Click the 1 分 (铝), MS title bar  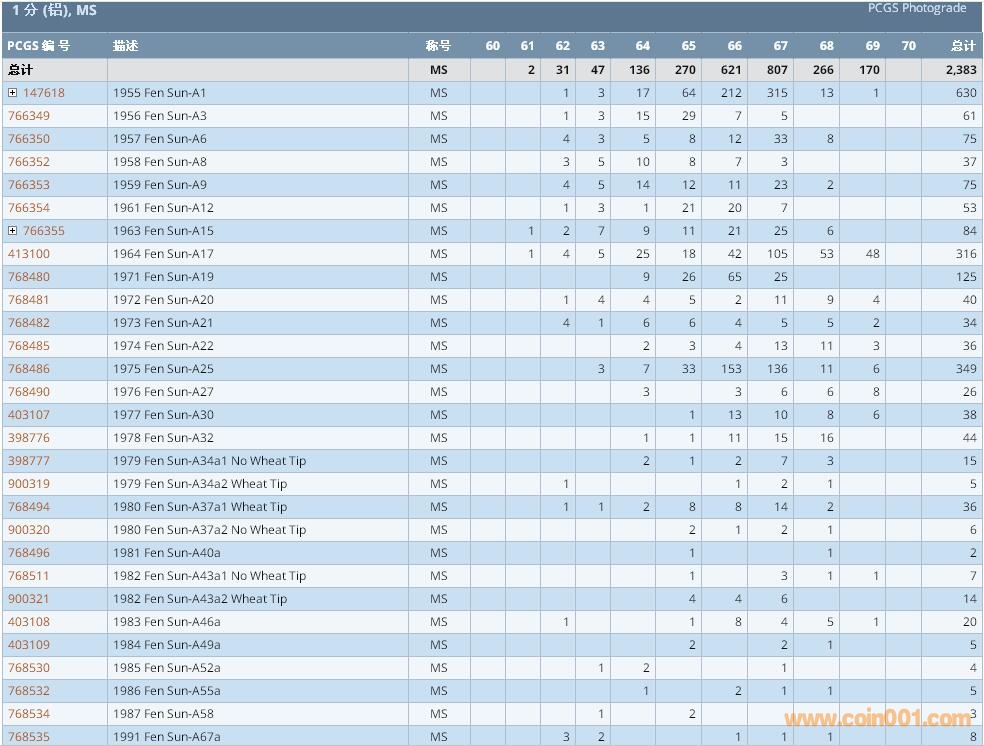55,11
